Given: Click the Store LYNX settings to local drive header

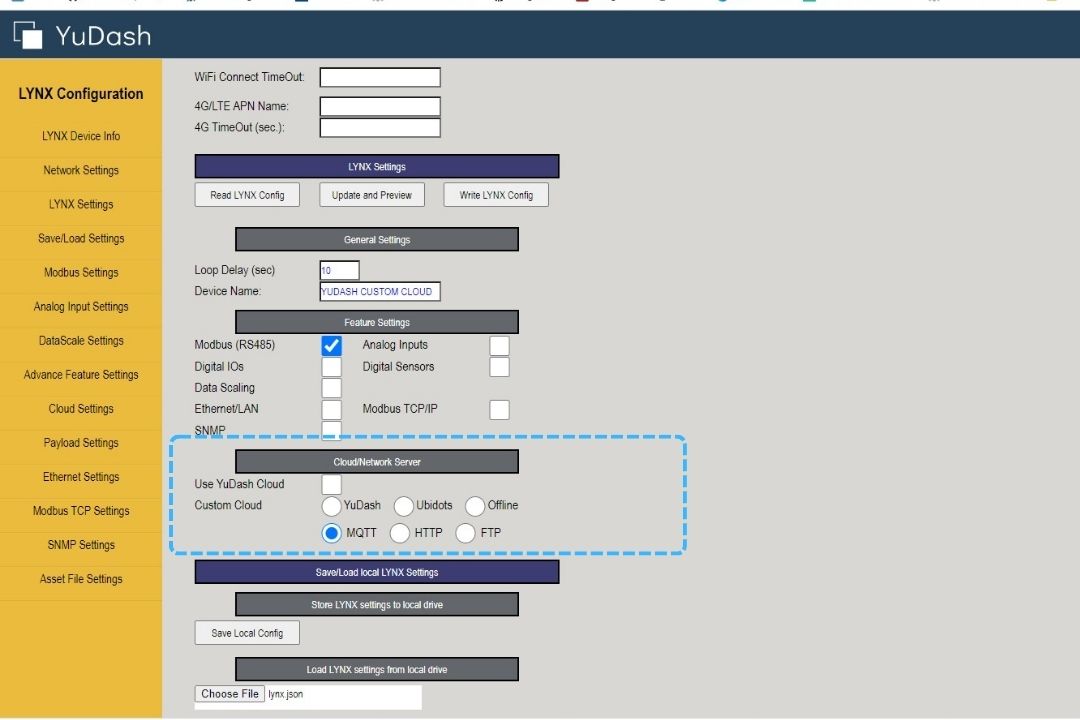Looking at the screenshot, I should tap(377, 605).
